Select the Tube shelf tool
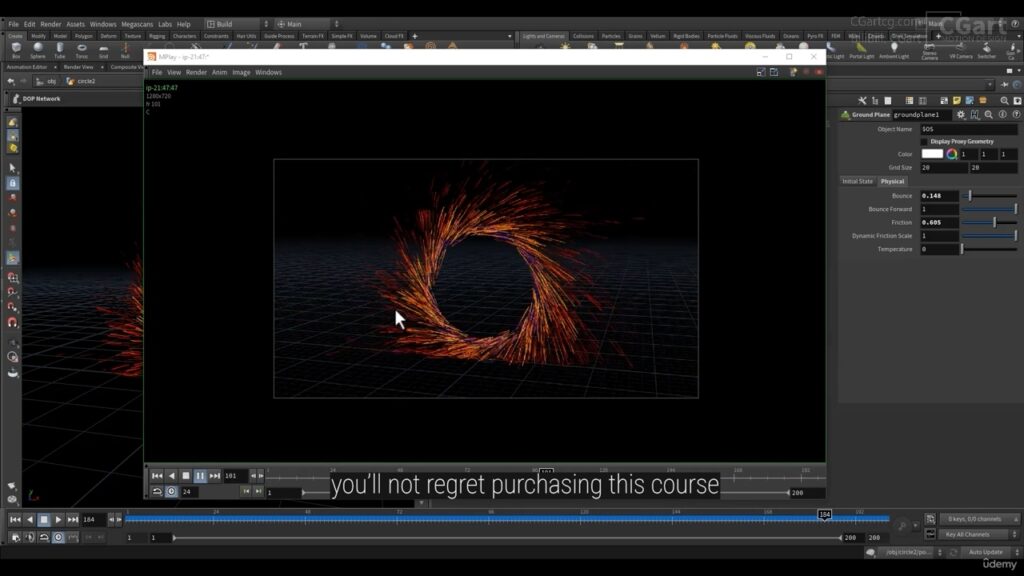Screen dimensions: 1024x576 [x=59, y=50]
